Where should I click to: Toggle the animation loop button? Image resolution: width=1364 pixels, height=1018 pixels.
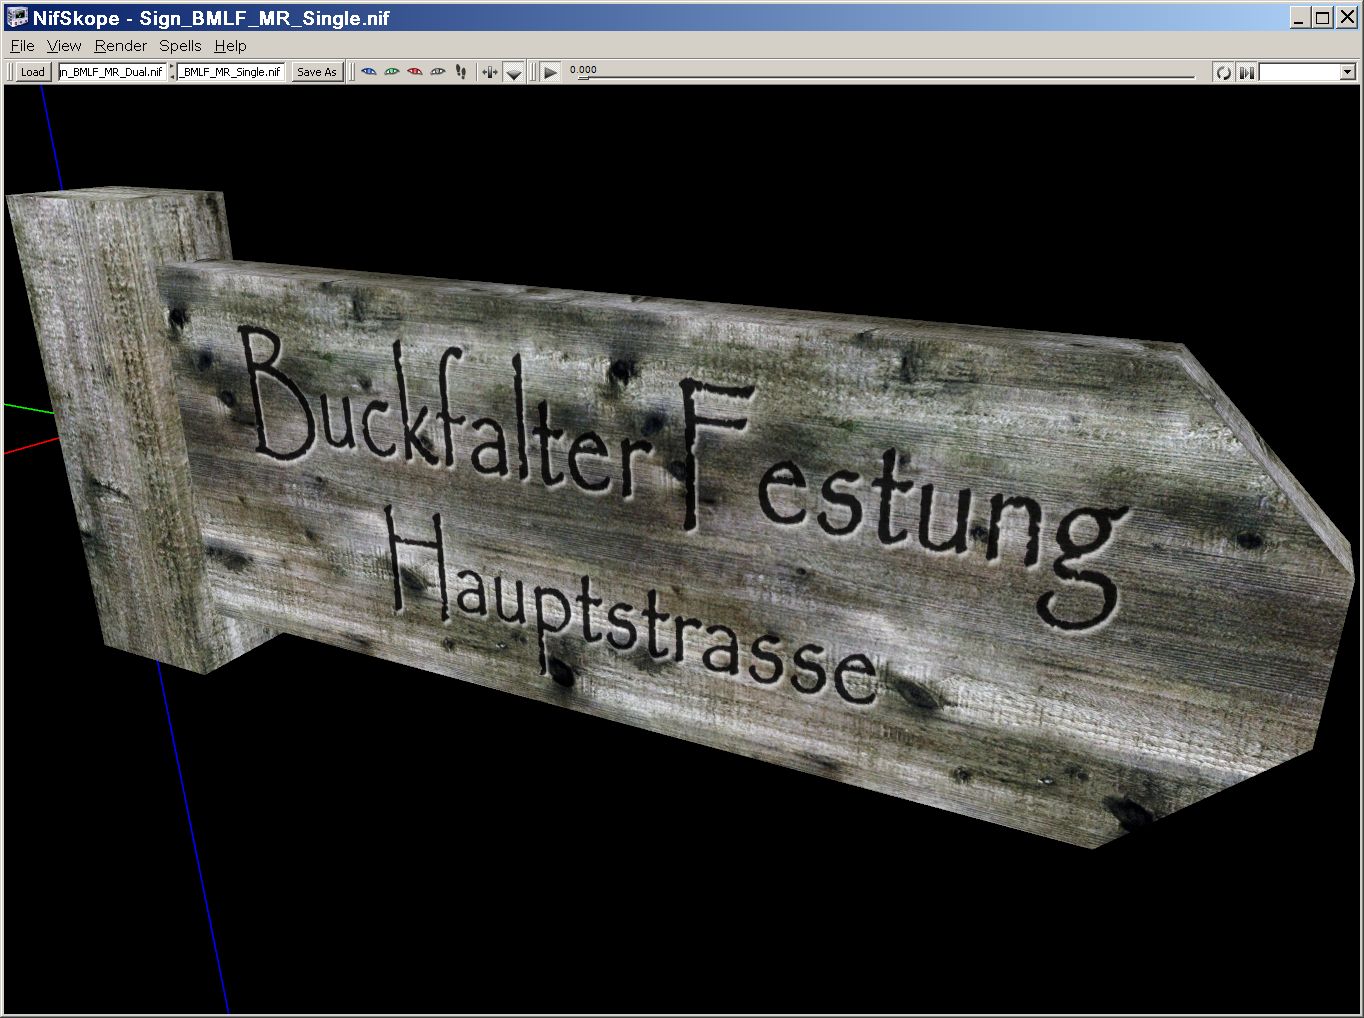(1223, 72)
